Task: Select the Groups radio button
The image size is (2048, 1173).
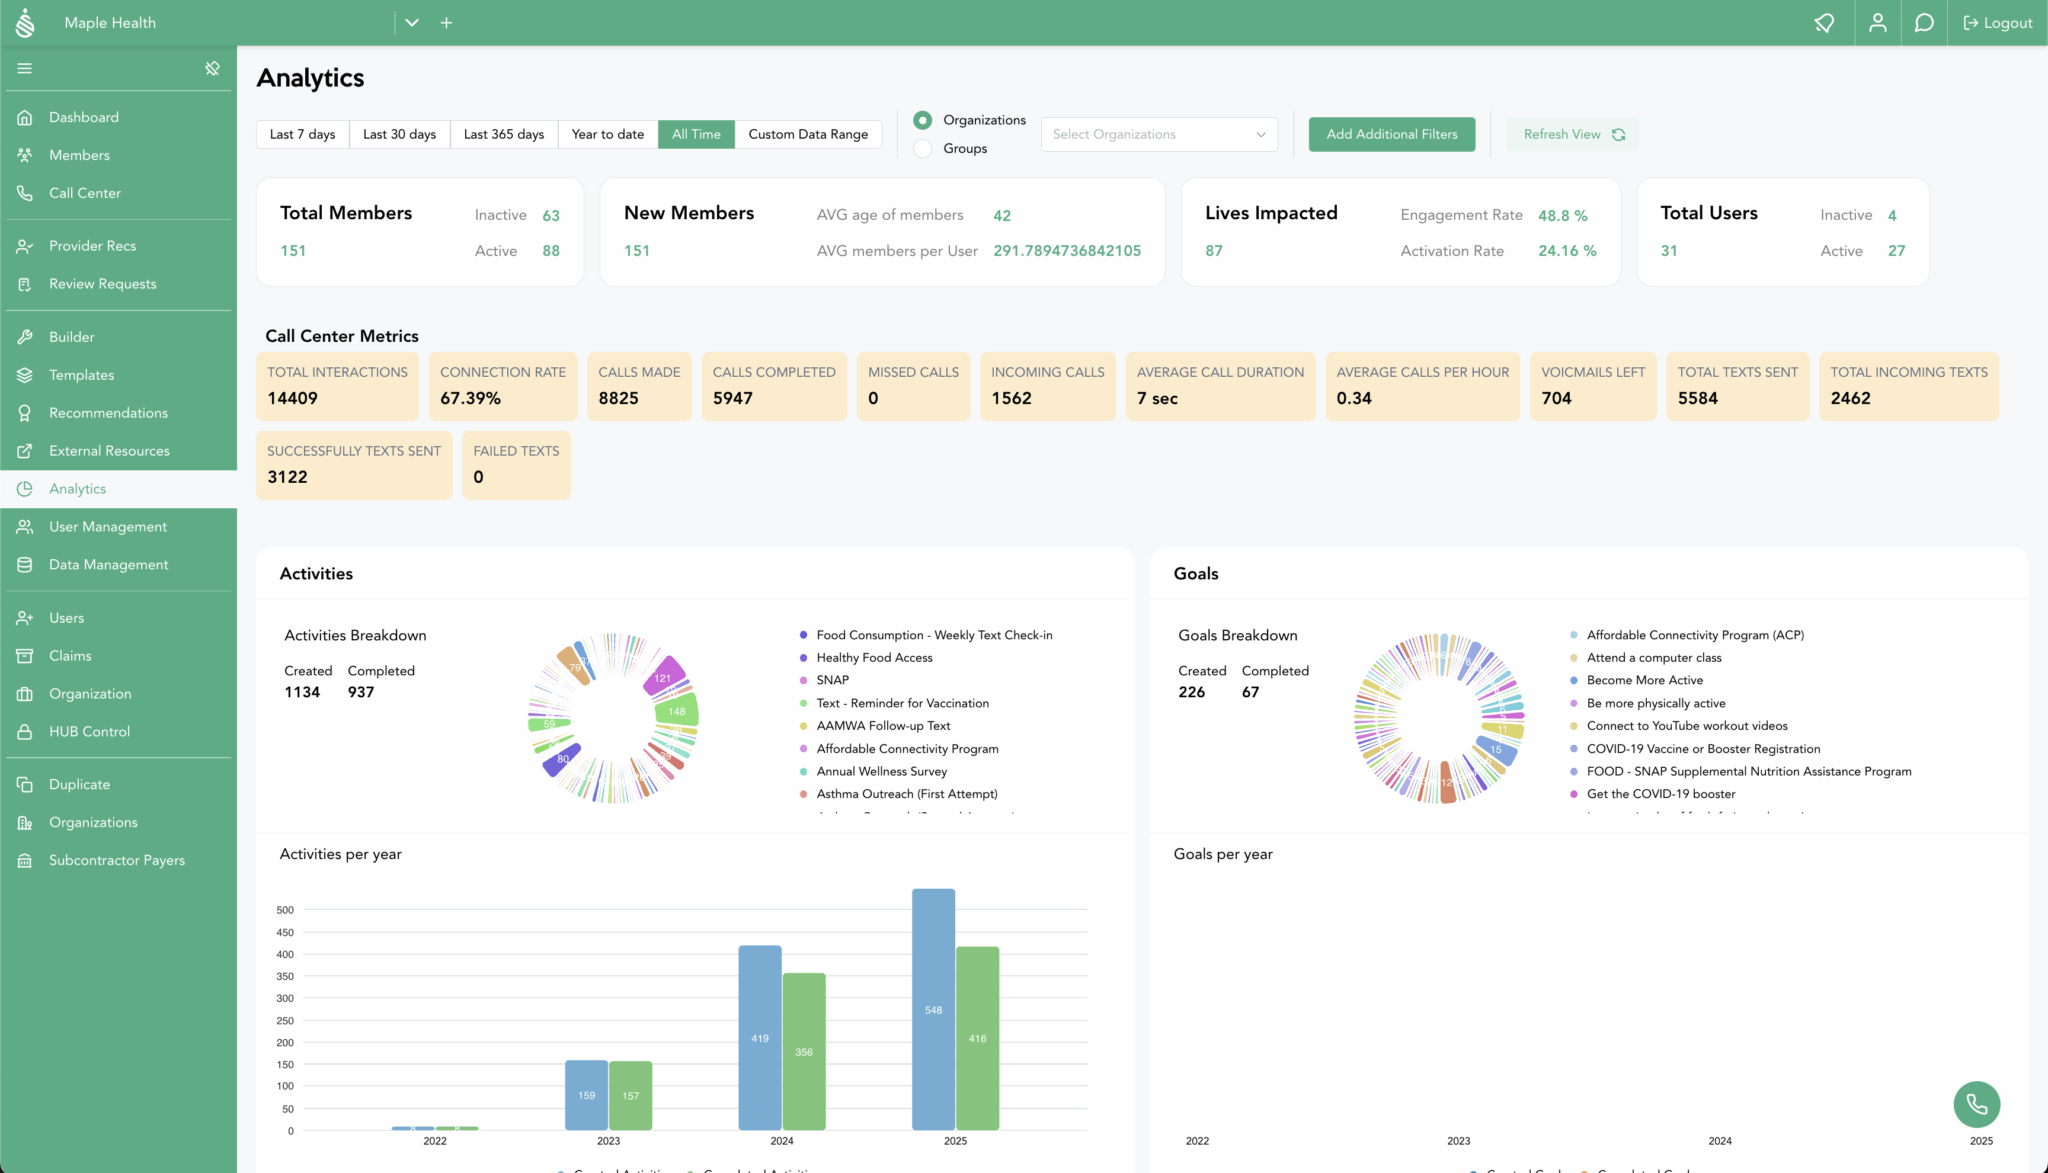Action: 923,148
